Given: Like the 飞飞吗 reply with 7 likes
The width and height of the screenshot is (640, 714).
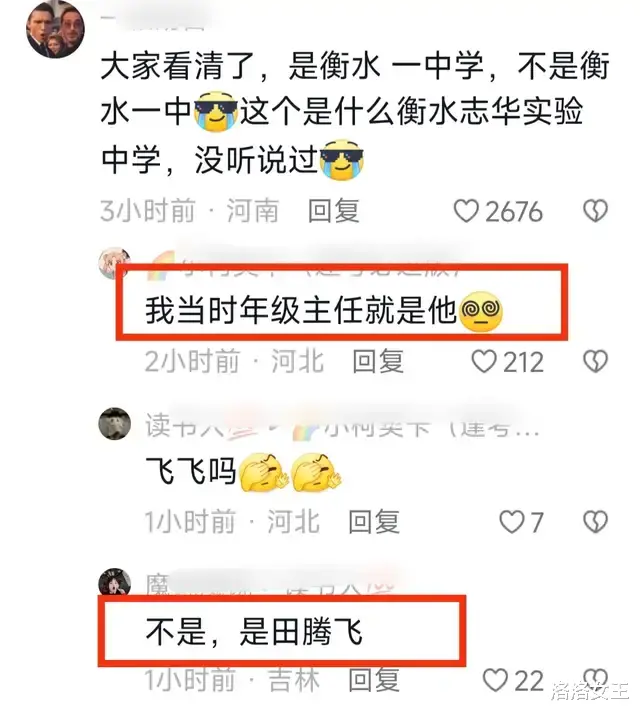Looking at the screenshot, I should (x=512, y=521).
